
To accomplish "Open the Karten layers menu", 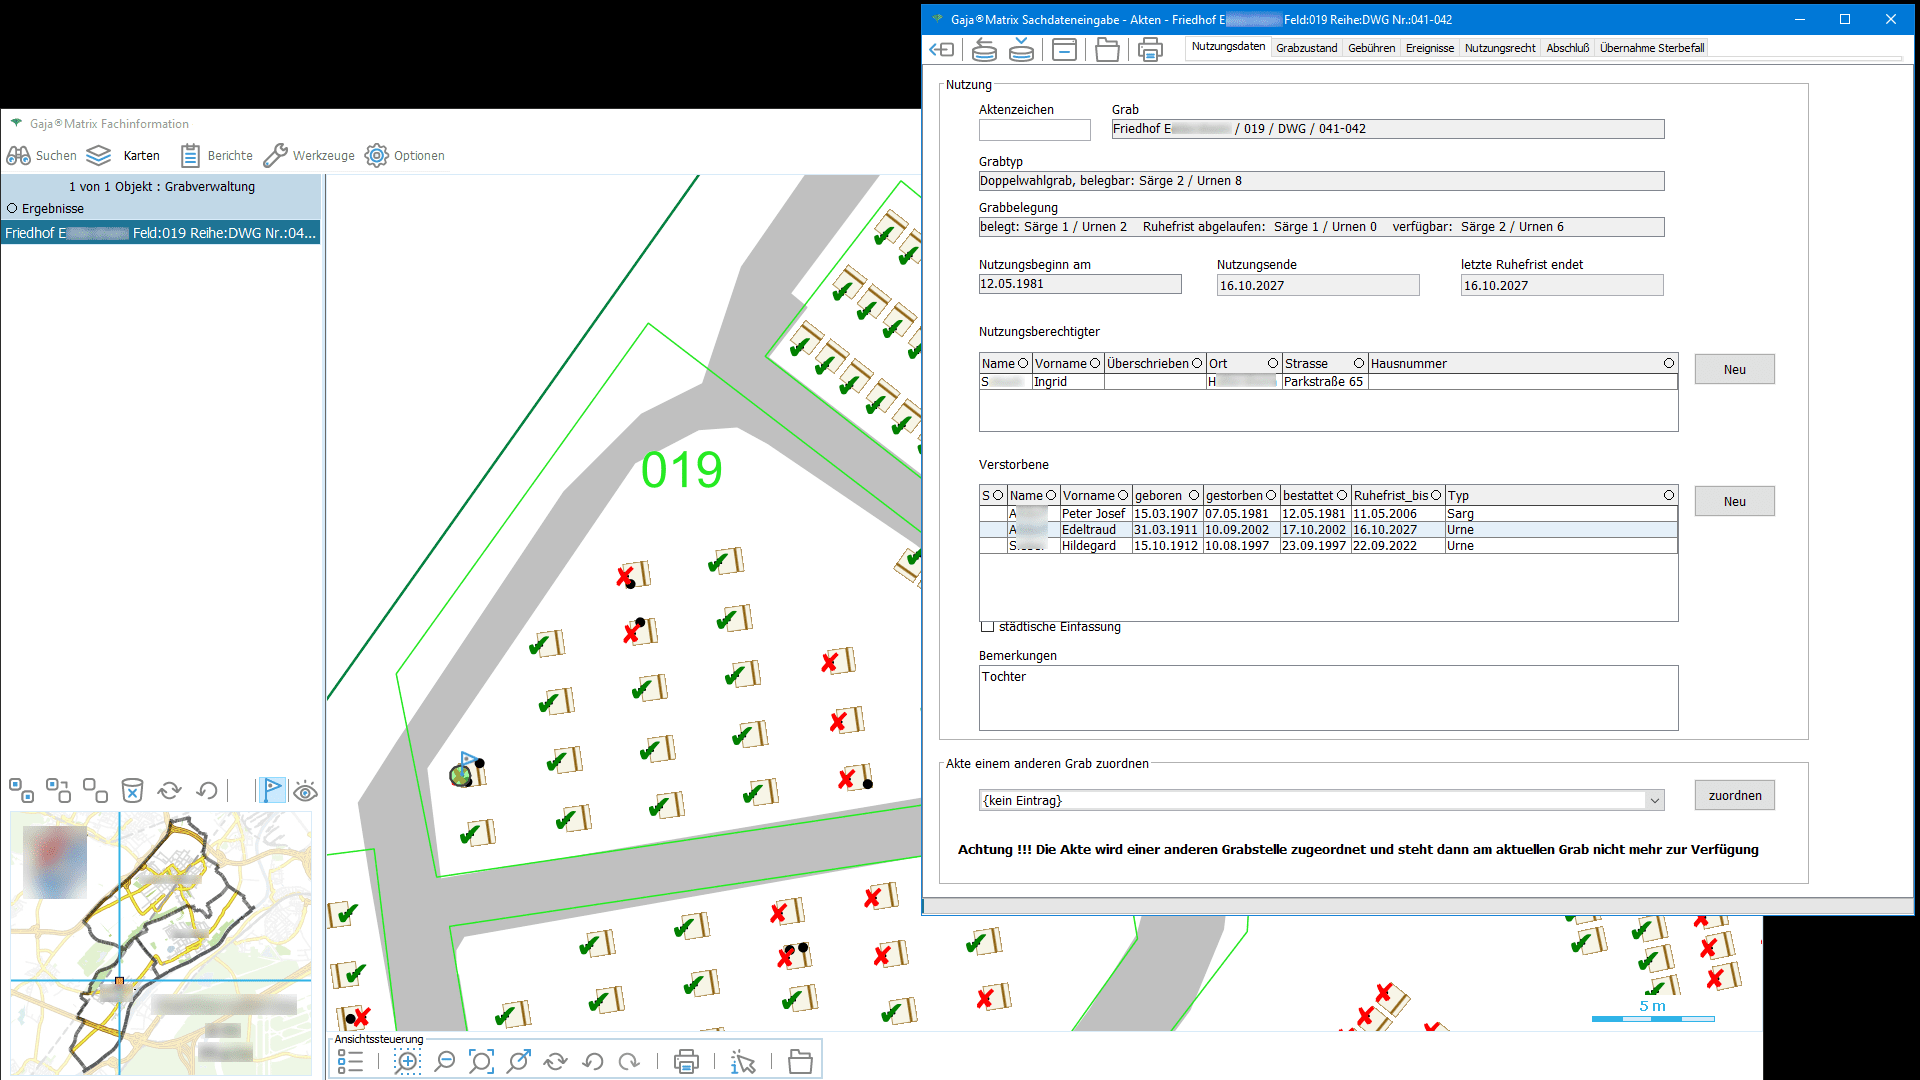I will pos(123,156).
